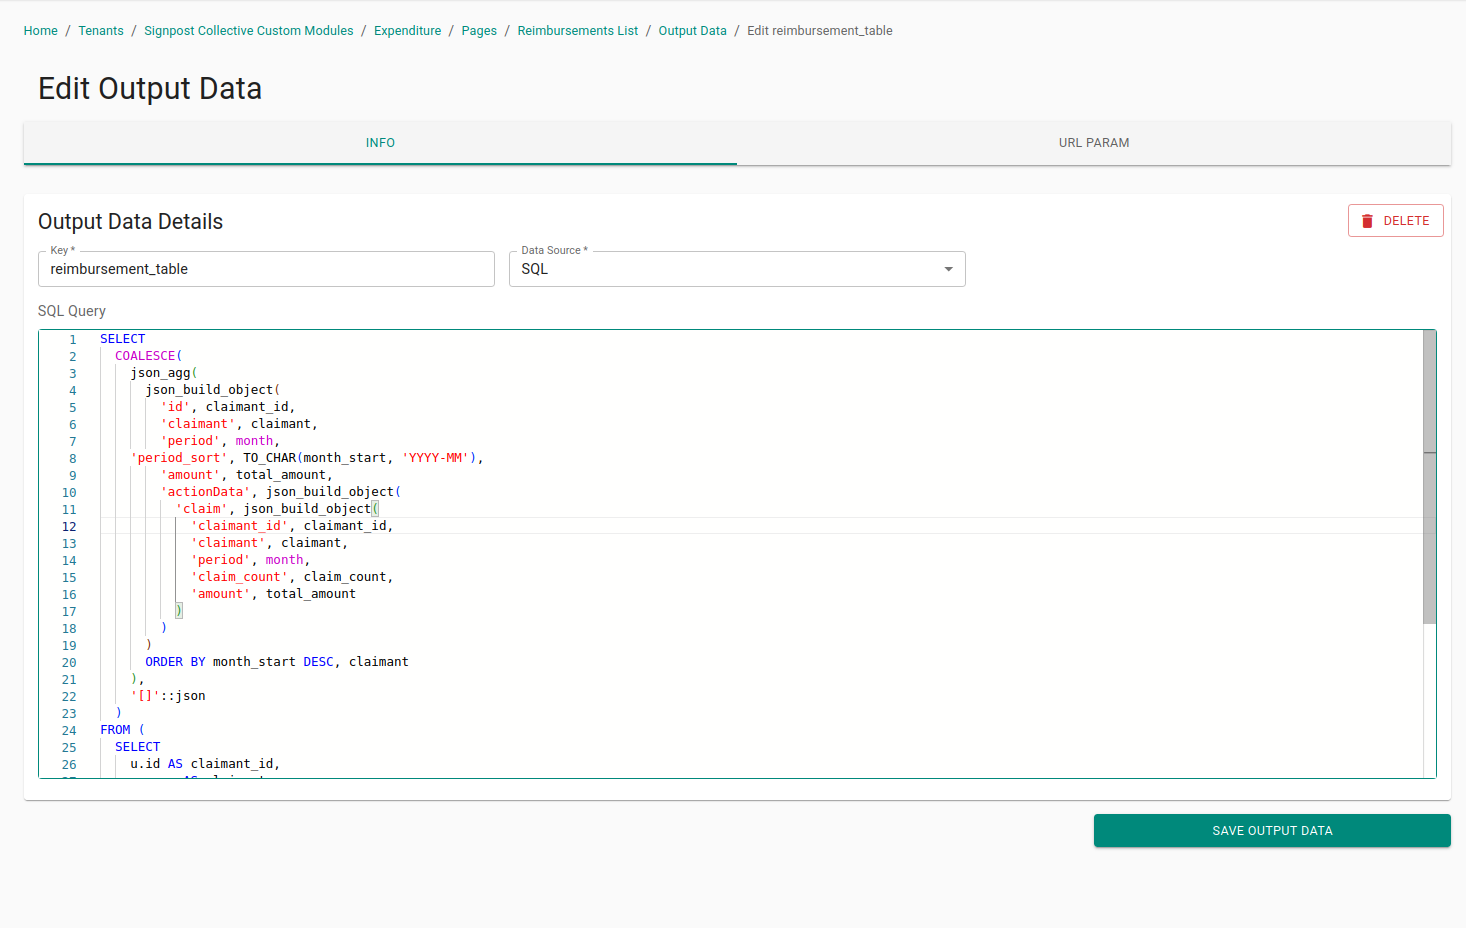This screenshot has width=1466, height=928.
Task: Click ORDER BY text on line 20
Action: (x=175, y=662)
